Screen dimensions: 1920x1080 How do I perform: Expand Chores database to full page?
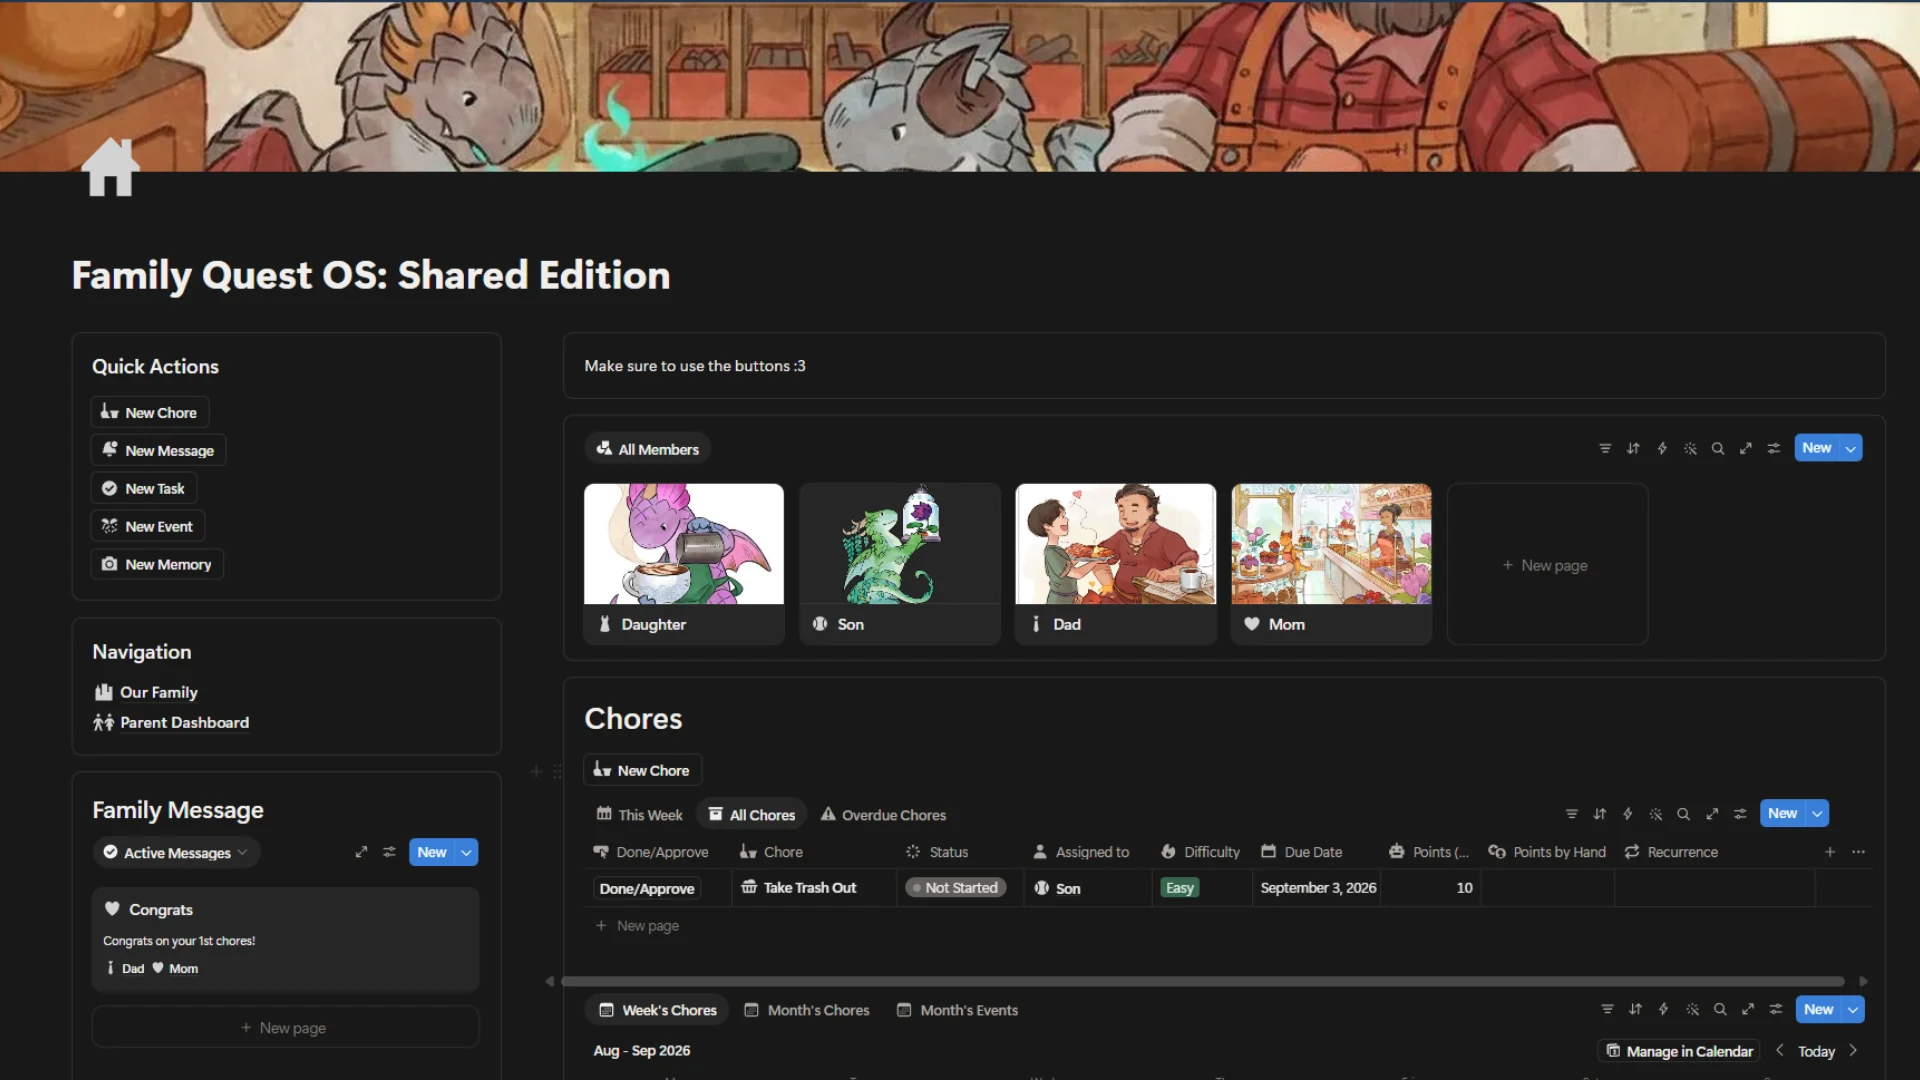point(1712,814)
